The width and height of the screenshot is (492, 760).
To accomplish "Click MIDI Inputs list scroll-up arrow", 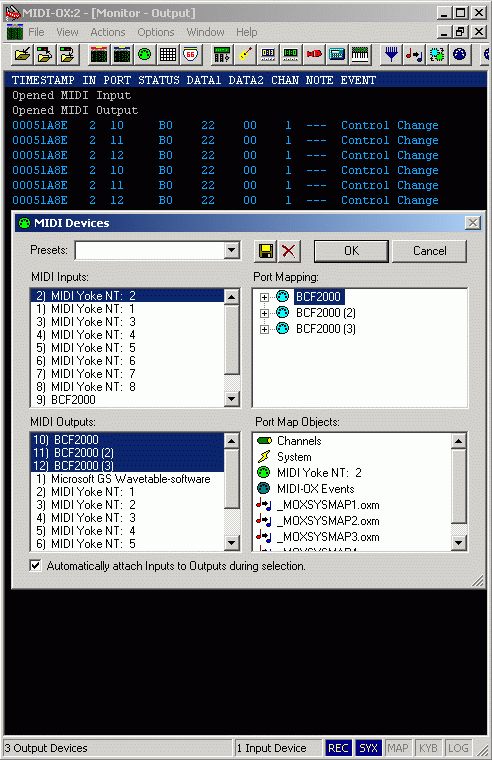I will pos(232,297).
